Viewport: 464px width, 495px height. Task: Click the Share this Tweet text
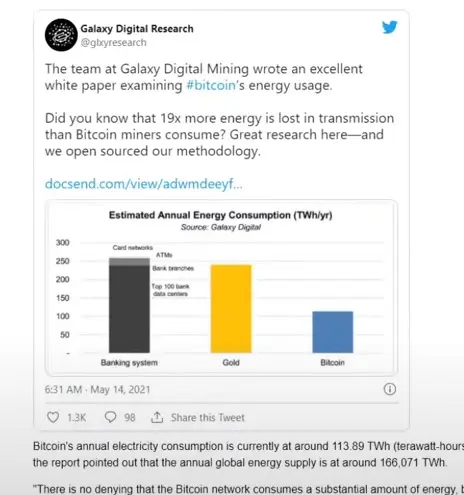[207, 417]
